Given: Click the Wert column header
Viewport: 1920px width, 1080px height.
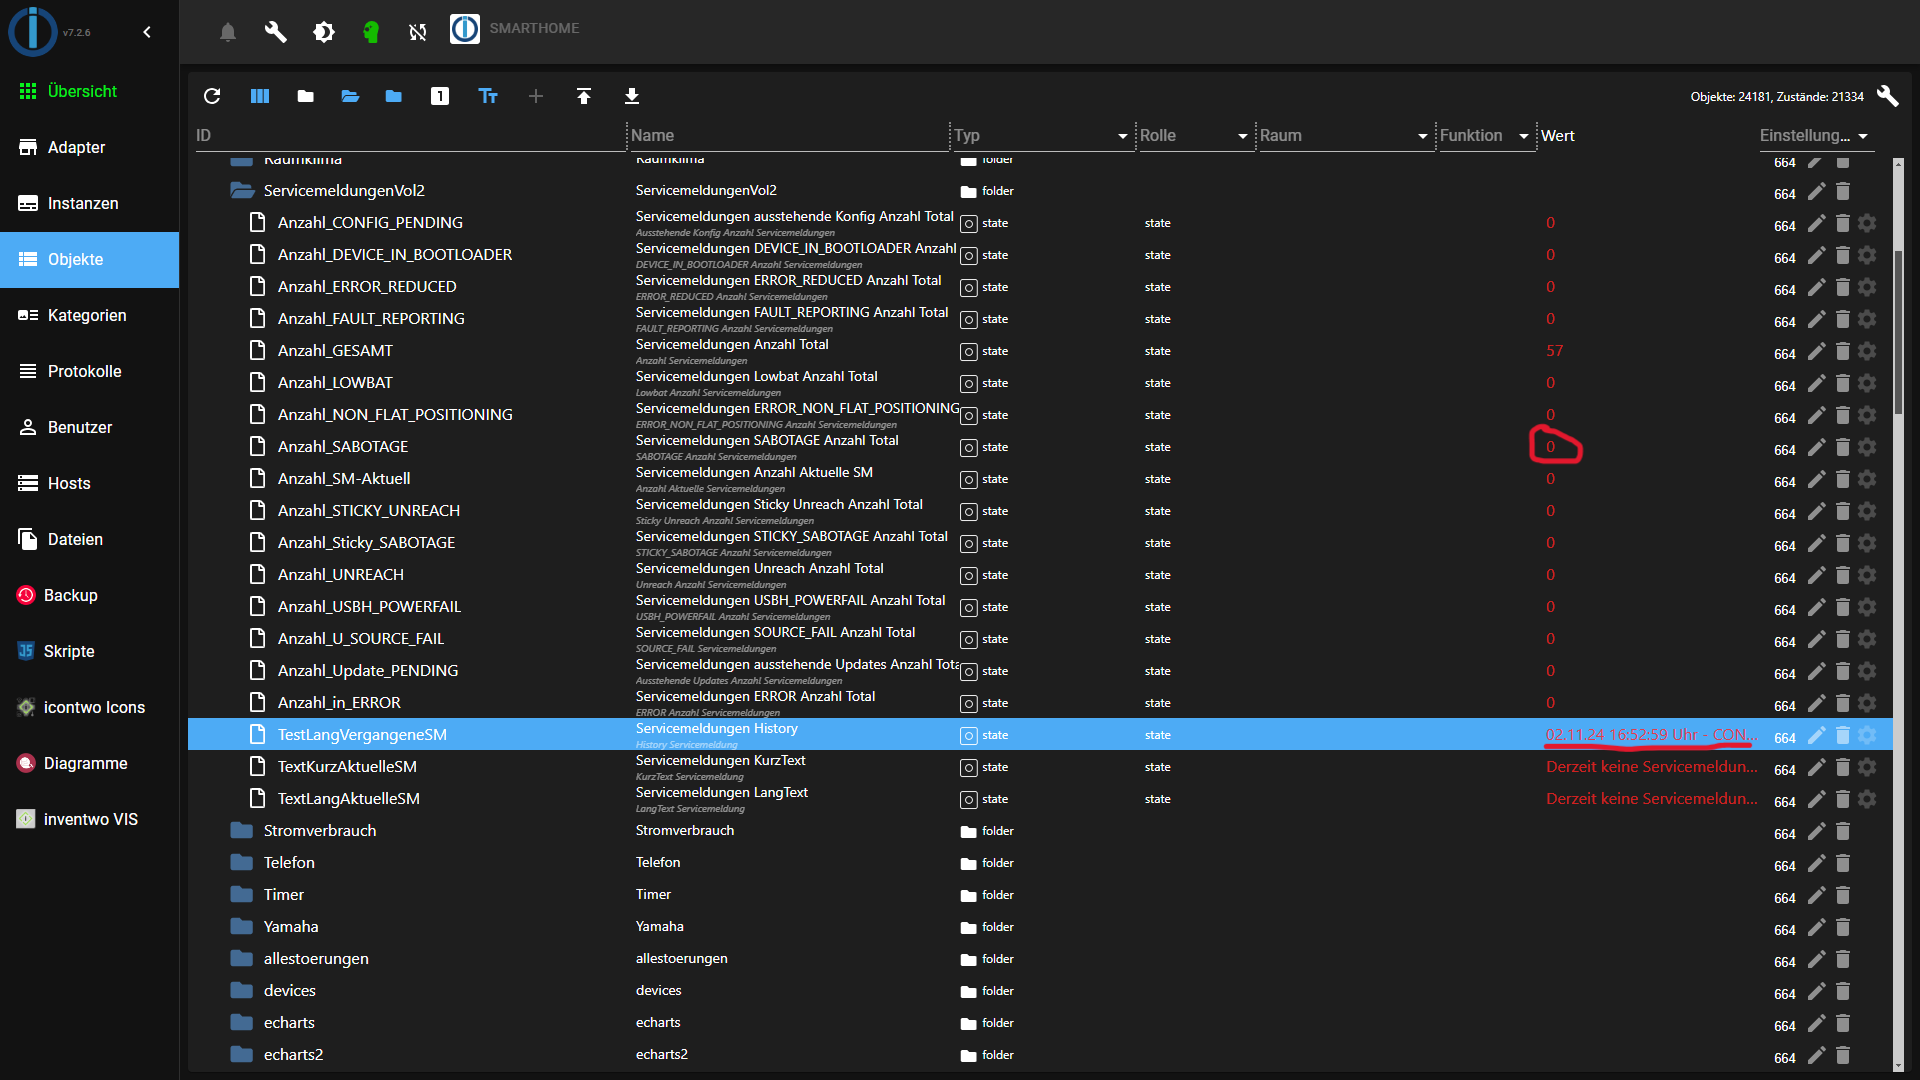Looking at the screenshot, I should pos(1557,136).
